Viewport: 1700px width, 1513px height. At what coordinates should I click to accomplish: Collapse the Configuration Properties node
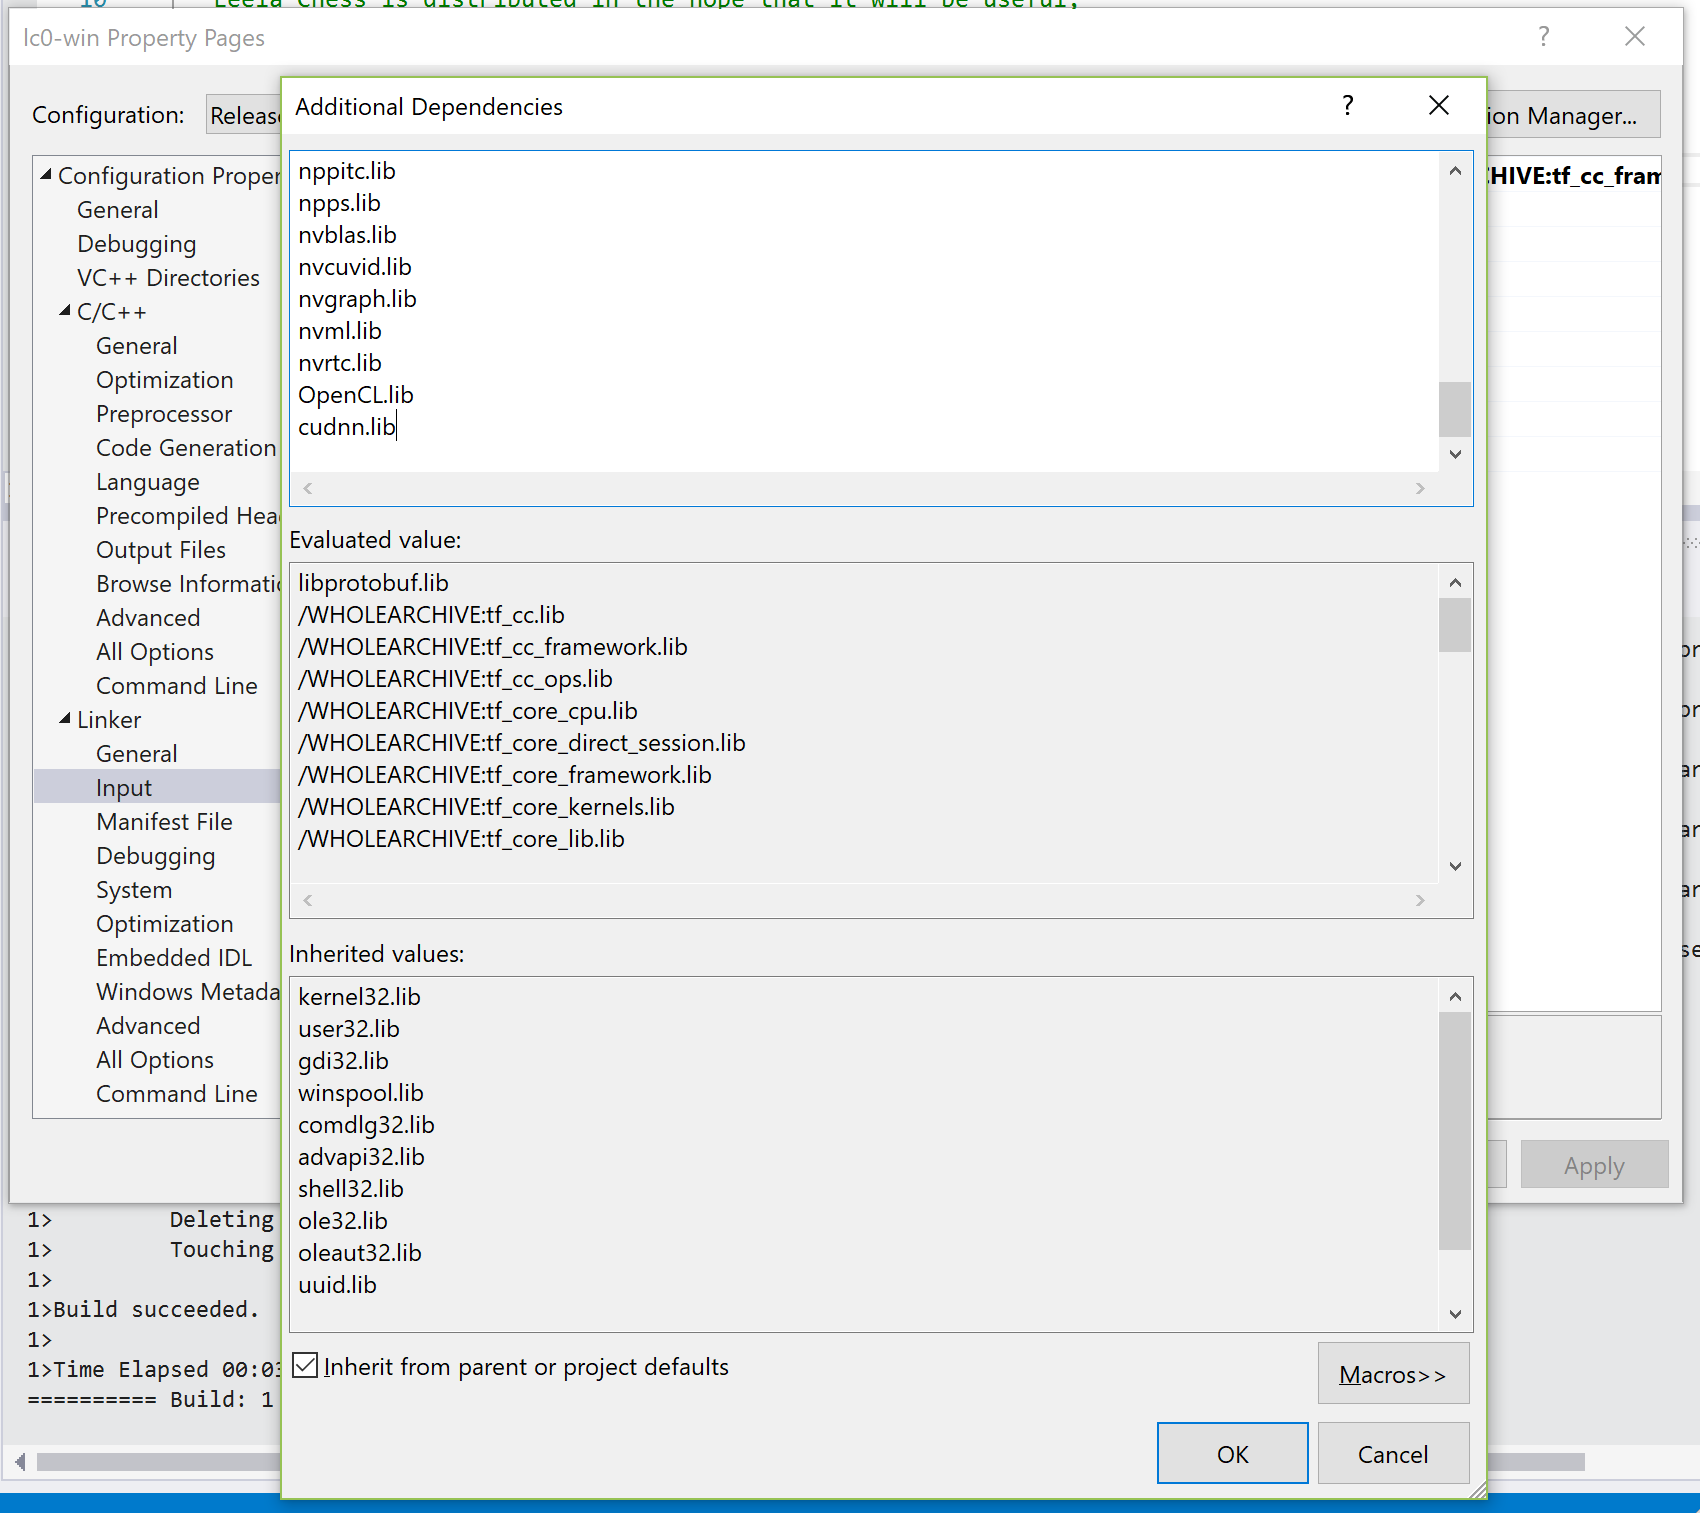(x=45, y=173)
